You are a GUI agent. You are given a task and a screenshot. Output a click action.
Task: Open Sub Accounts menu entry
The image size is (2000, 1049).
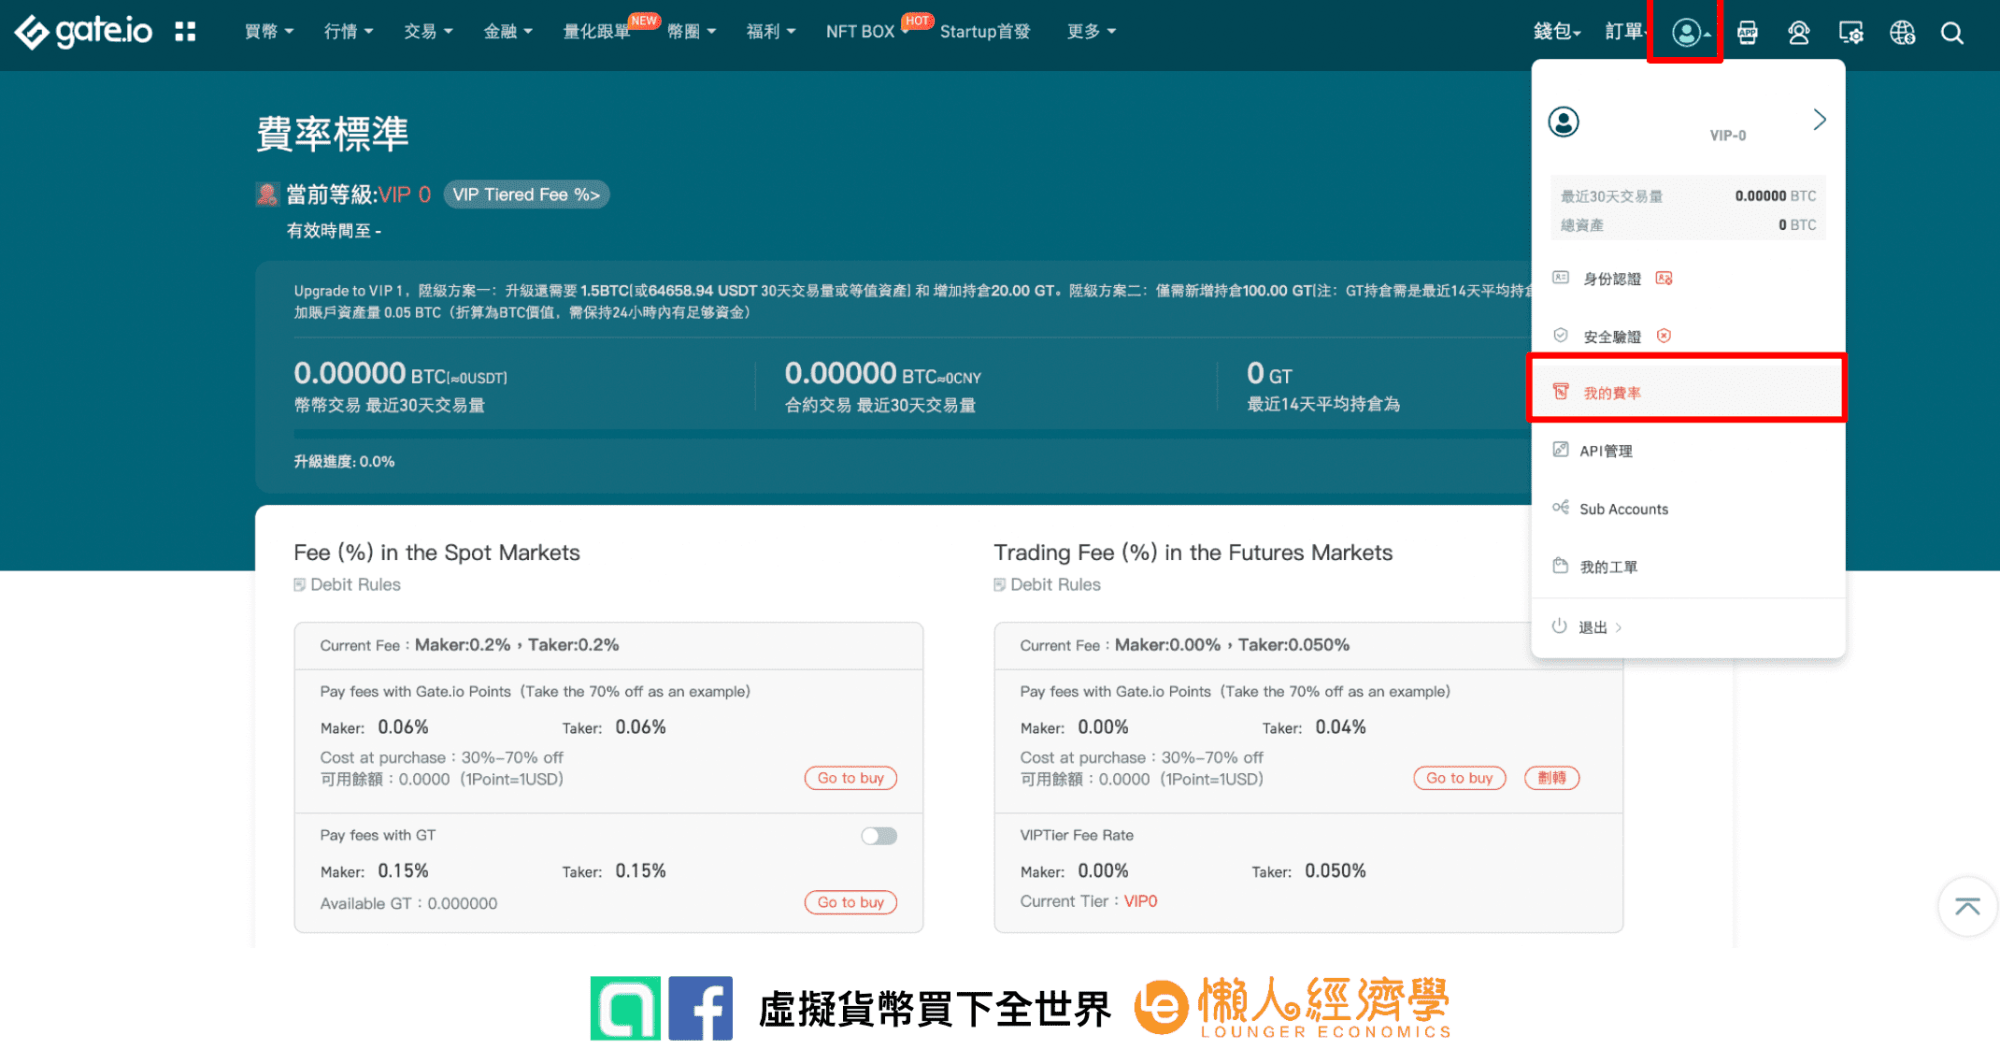(x=1688, y=509)
